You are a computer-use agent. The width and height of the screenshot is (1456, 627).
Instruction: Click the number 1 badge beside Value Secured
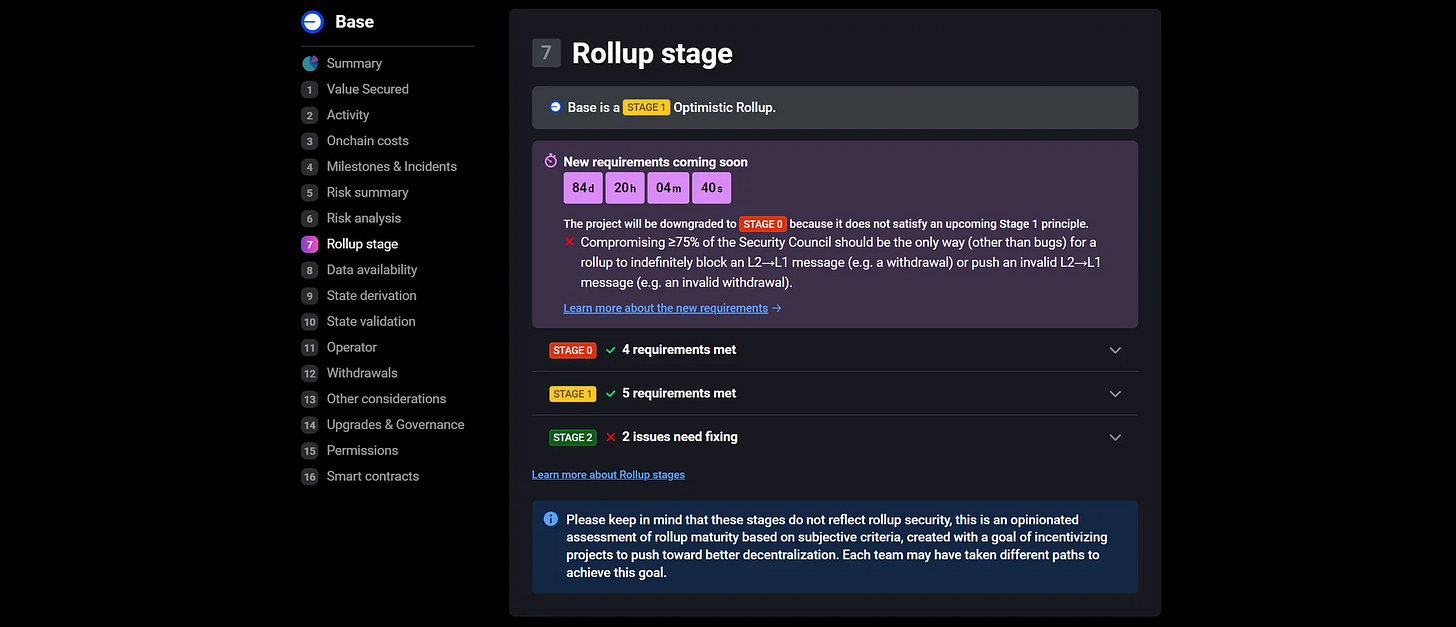click(310, 89)
